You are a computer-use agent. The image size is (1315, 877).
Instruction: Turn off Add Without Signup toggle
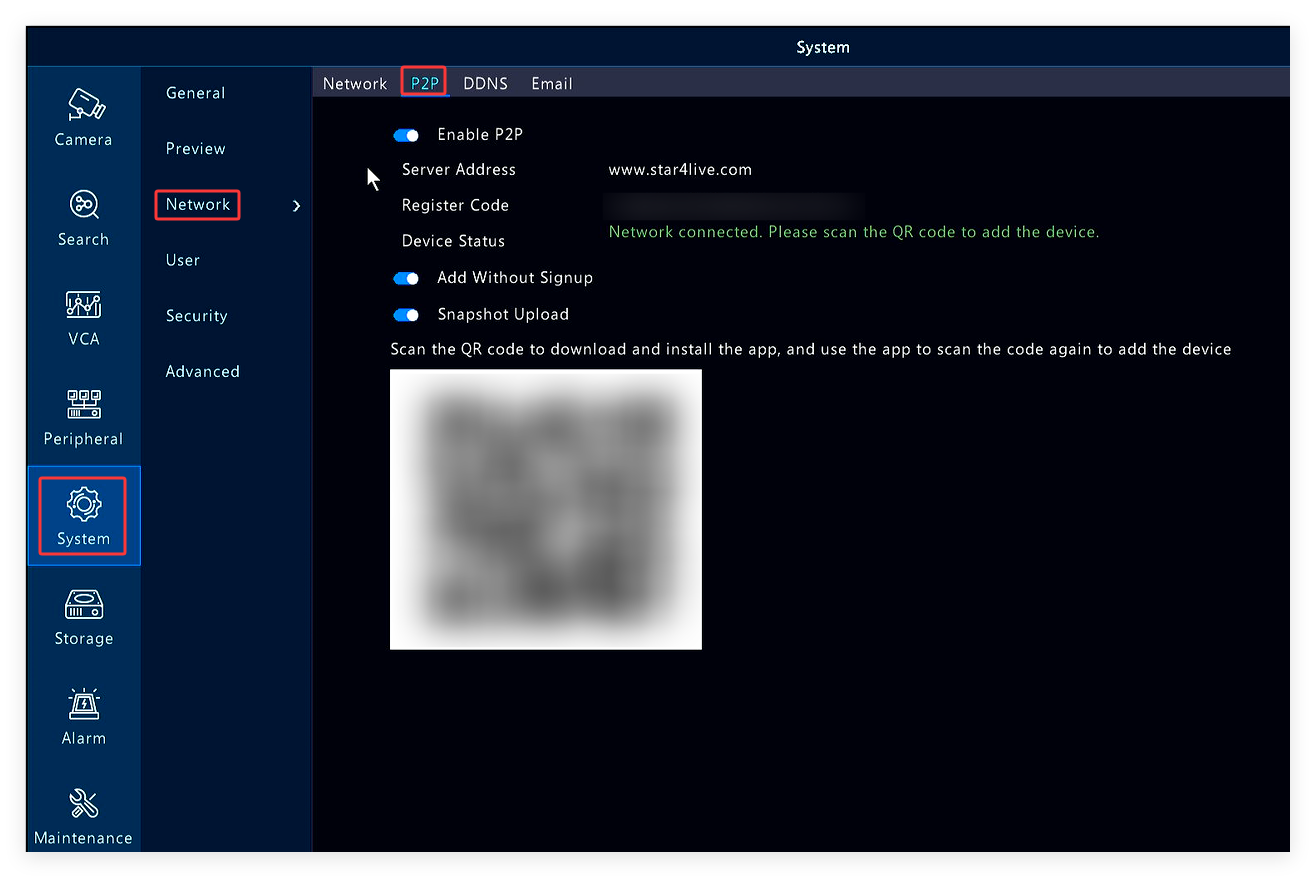(406, 278)
